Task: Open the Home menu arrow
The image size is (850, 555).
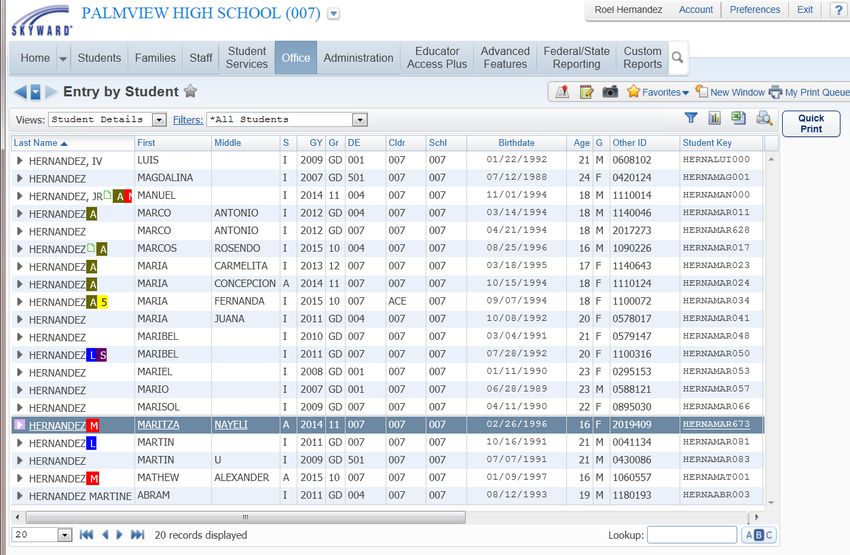Action: pos(63,58)
